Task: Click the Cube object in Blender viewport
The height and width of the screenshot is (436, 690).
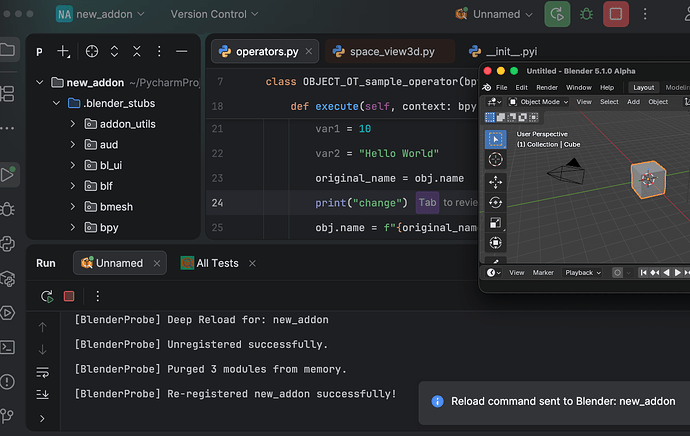Action: [648, 180]
